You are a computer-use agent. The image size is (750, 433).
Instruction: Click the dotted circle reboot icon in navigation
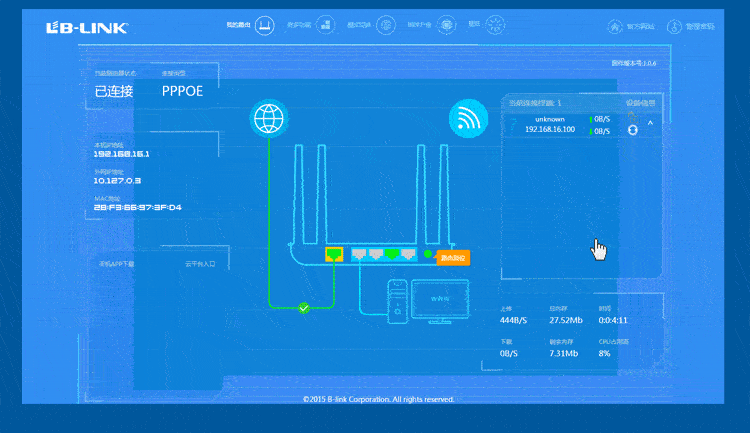coord(495,25)
